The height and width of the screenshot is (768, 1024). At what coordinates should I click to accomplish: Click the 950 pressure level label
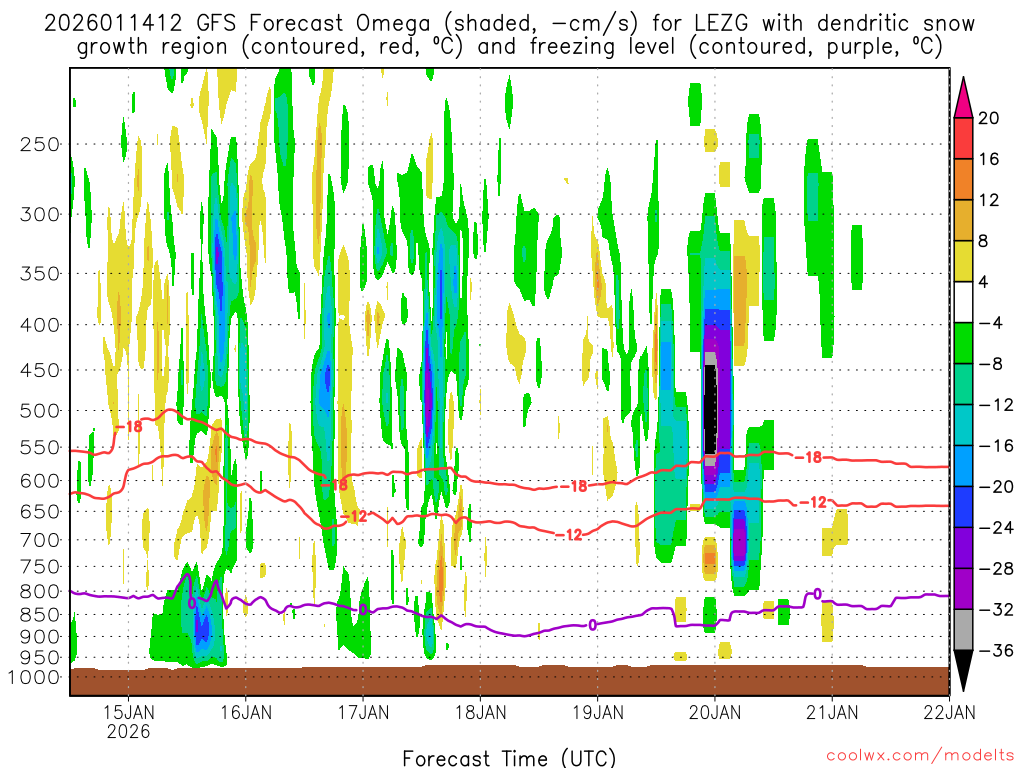tap(40, 658)
